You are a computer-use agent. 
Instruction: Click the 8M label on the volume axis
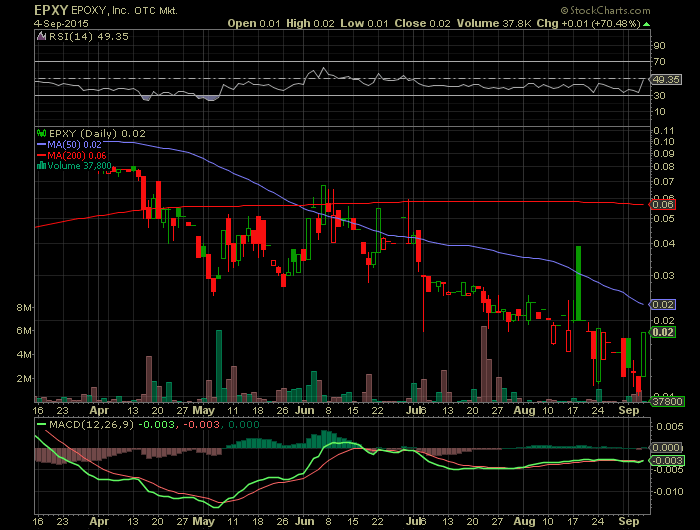(25, 308)
